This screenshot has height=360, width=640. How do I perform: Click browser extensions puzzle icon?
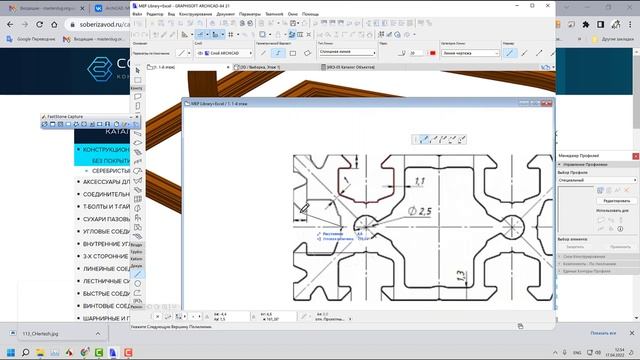pos(586,24)
